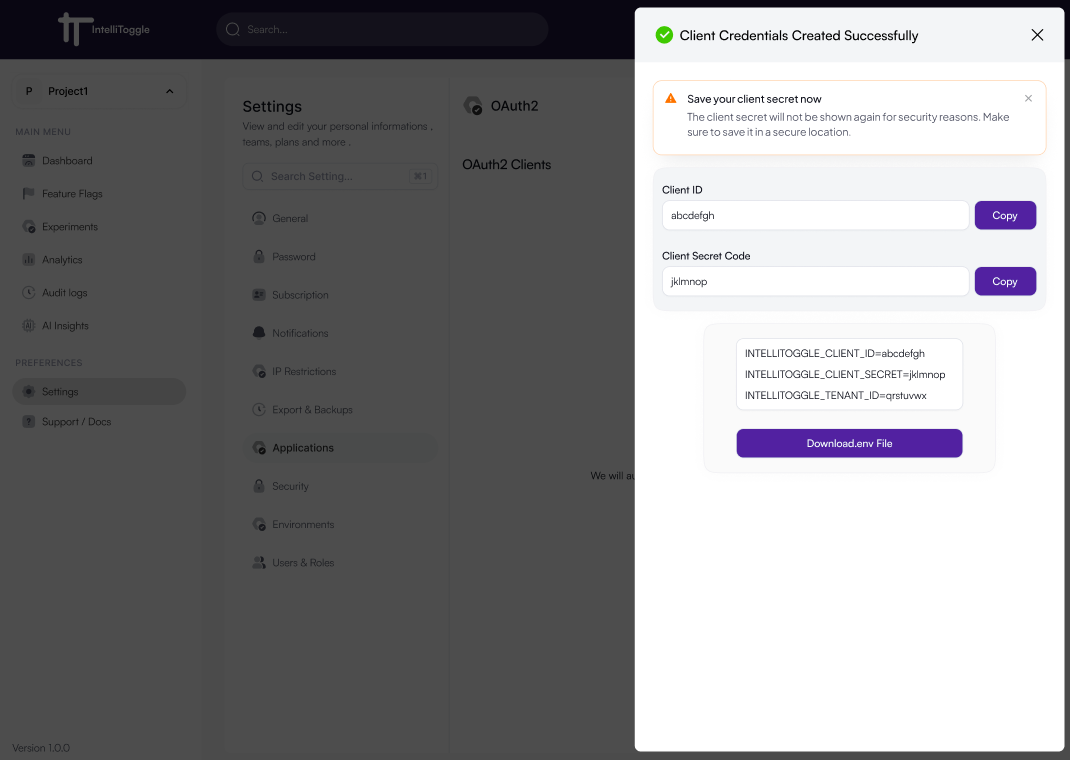Click the Support / Docs icon
The image size is (1070, 760).
point(29,422)
